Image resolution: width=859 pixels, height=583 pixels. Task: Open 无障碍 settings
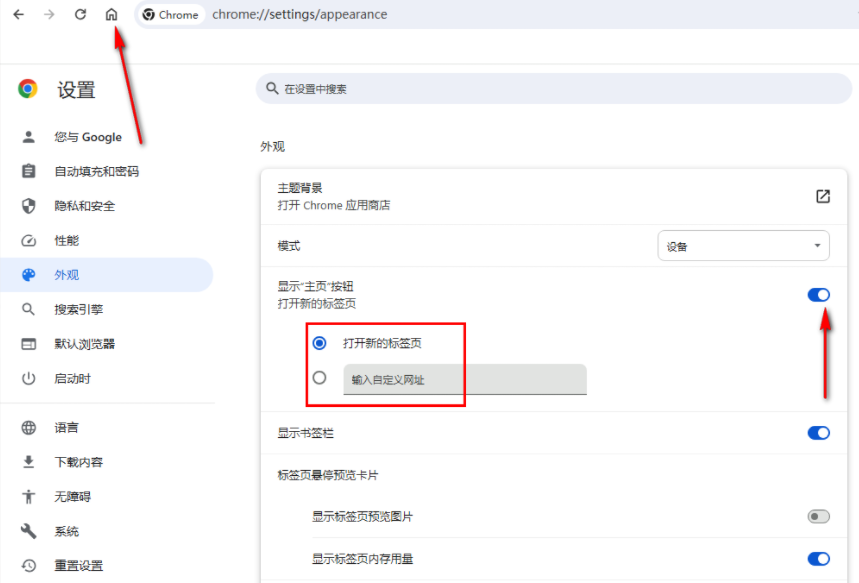(107, 496)
